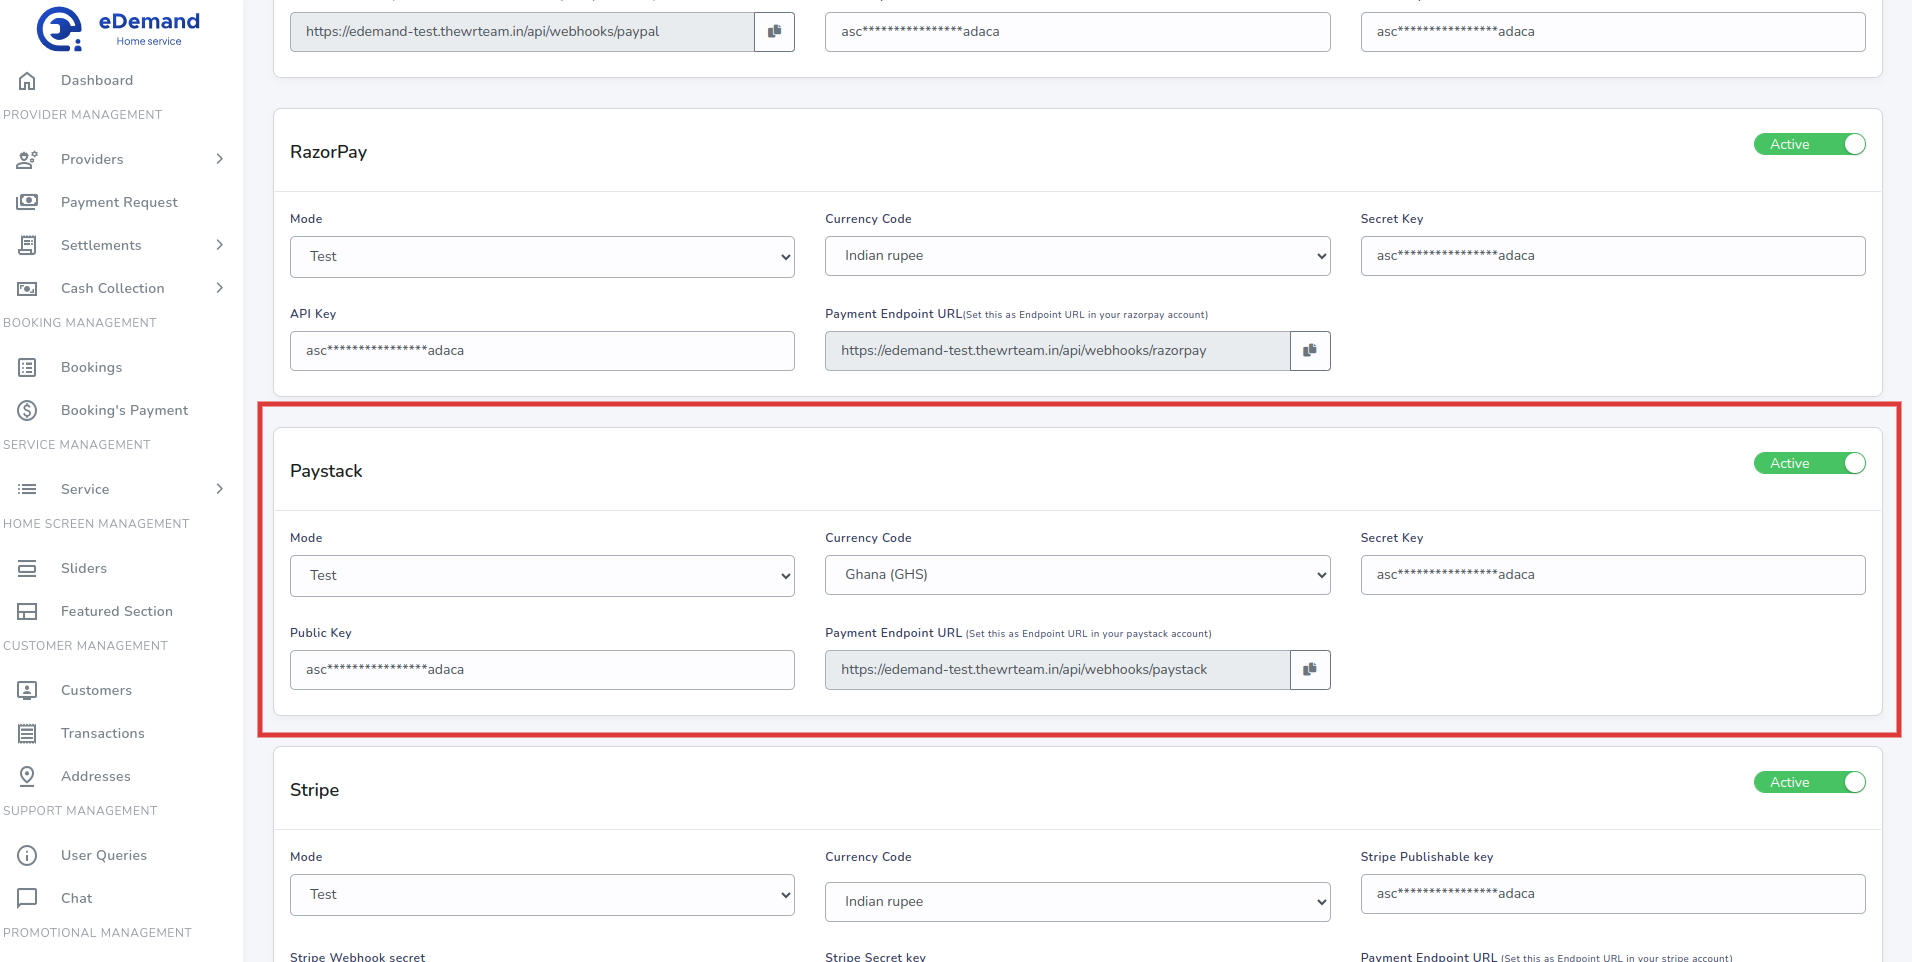Toggle Paystack Active switch

tap(1809, 463)
